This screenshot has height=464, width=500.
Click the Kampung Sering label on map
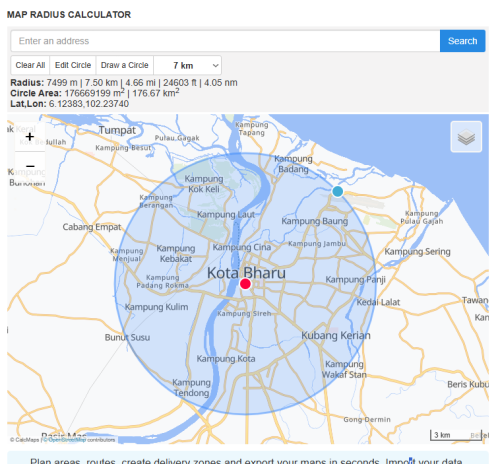coord(417,251)
